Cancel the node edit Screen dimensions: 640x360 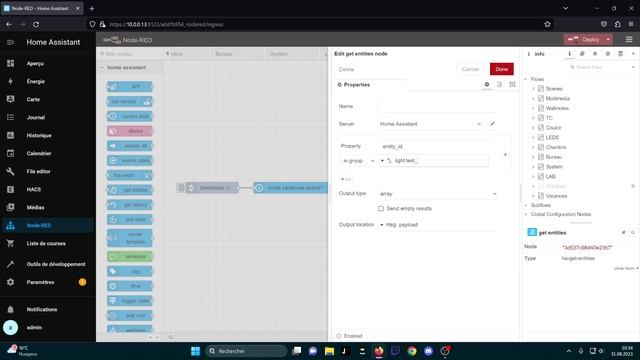(x=470, y=69)
